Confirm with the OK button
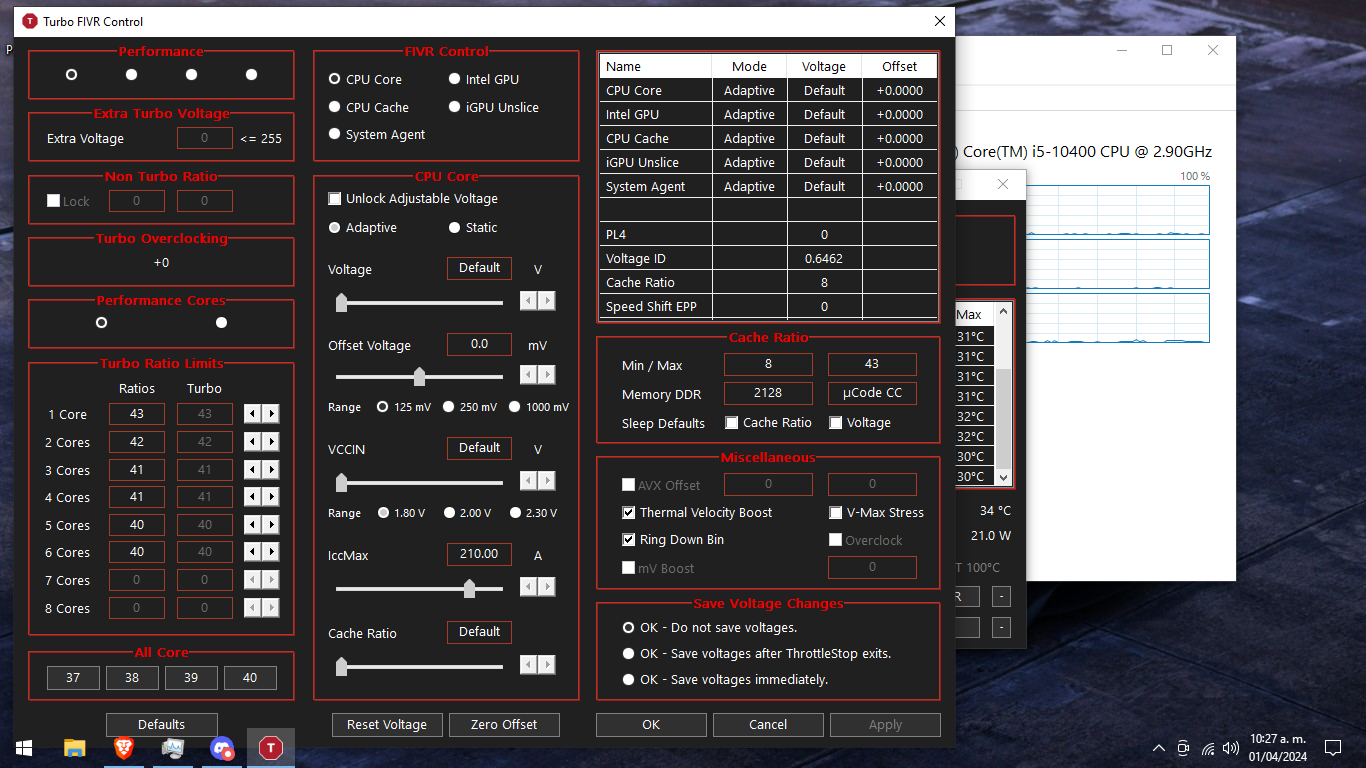 pos(651,725)
